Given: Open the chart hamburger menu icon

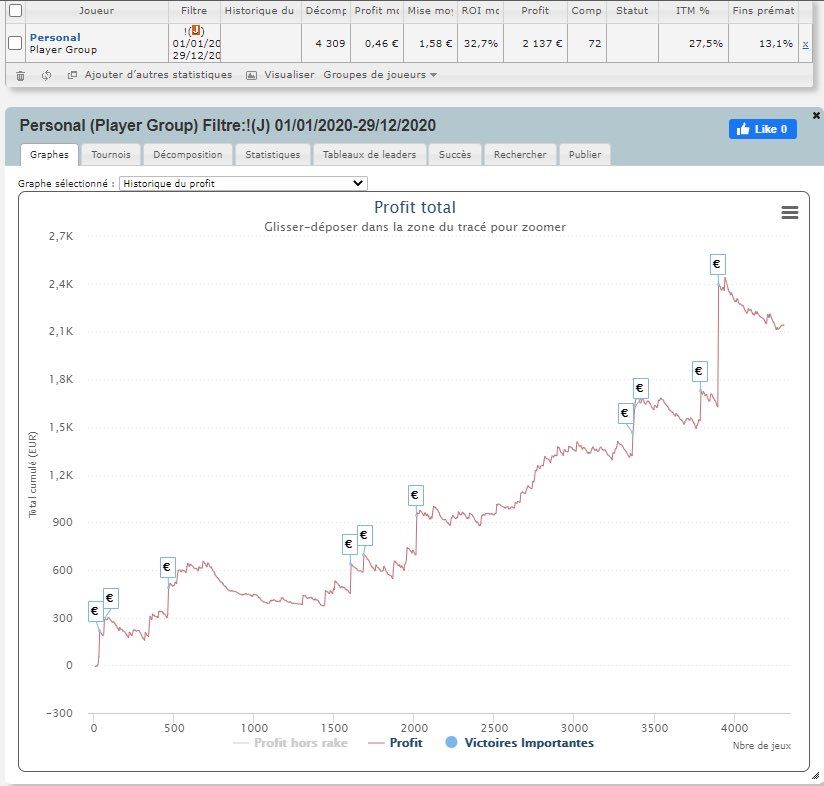Looking at the screenshot, I should coord(790,212).
